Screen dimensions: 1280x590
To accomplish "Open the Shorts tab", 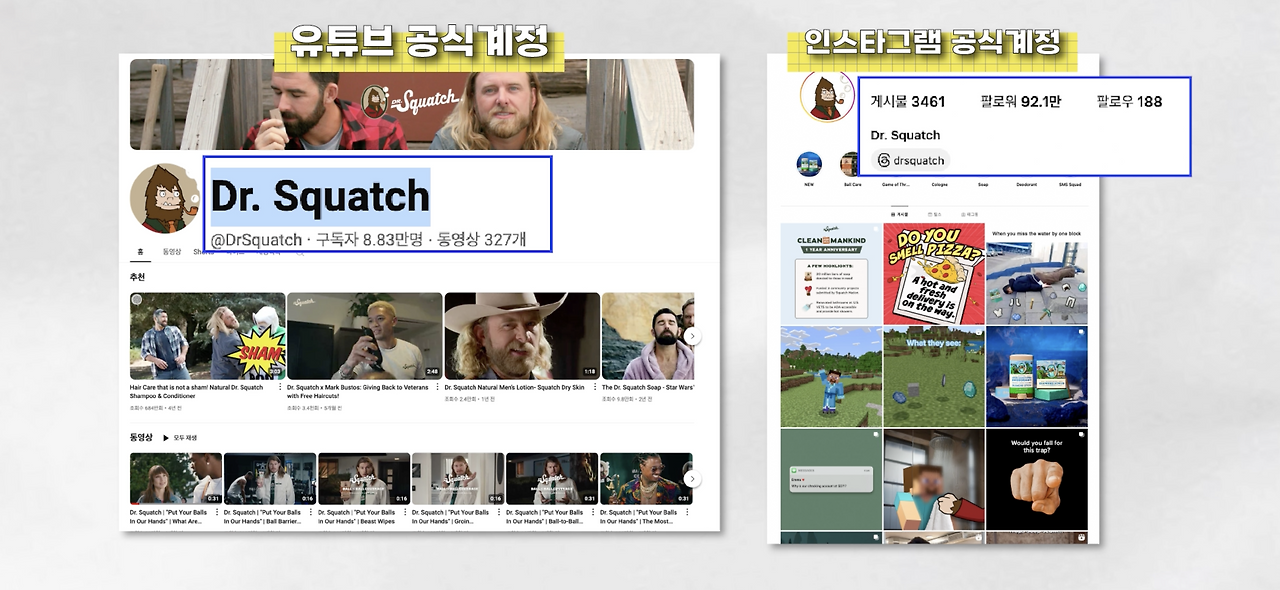I will point(201,250).
